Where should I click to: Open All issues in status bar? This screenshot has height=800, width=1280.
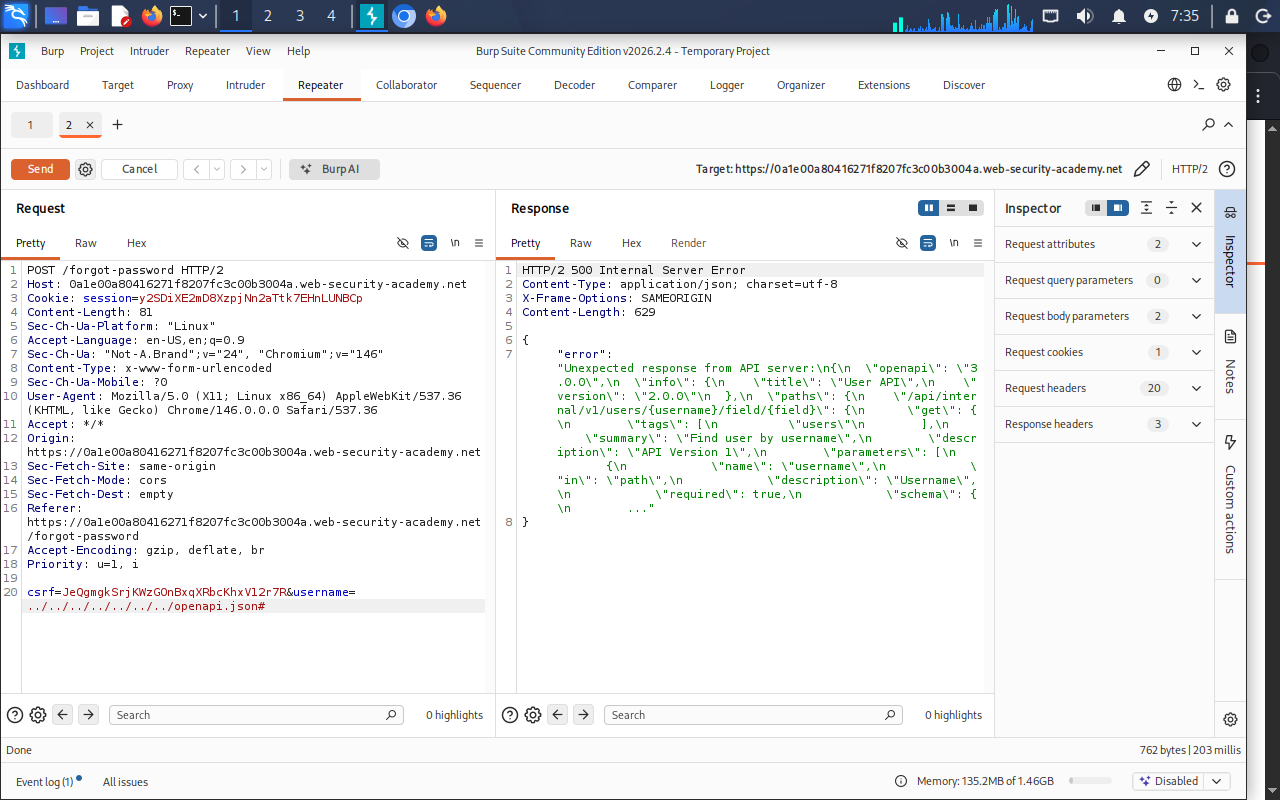coord(125,782)
